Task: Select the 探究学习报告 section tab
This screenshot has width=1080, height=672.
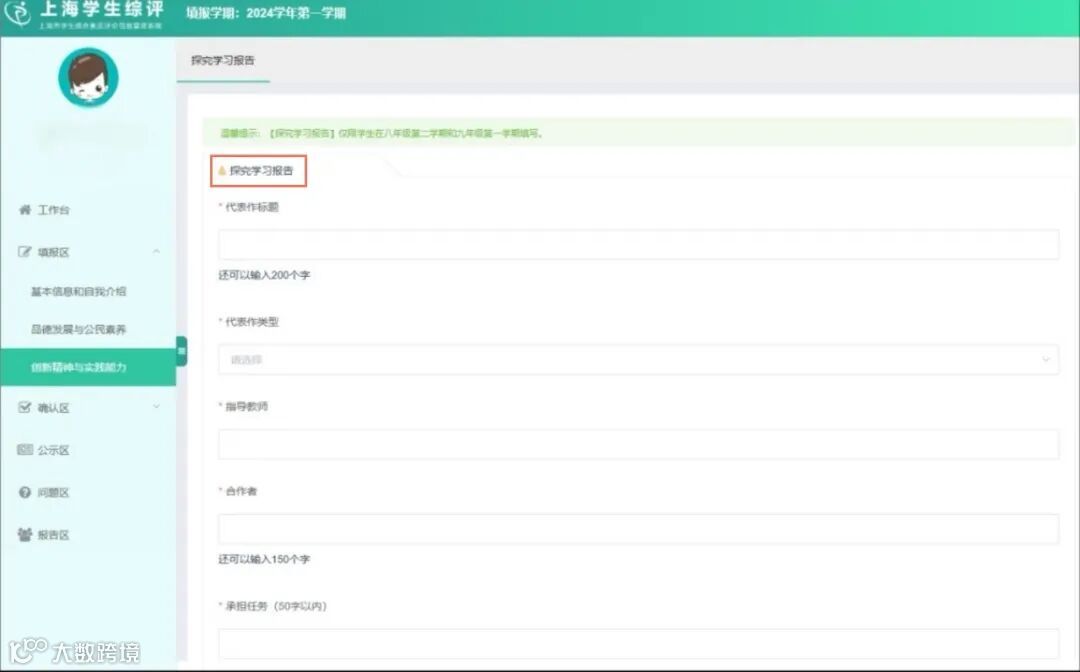Action: [x=258, y=171]
